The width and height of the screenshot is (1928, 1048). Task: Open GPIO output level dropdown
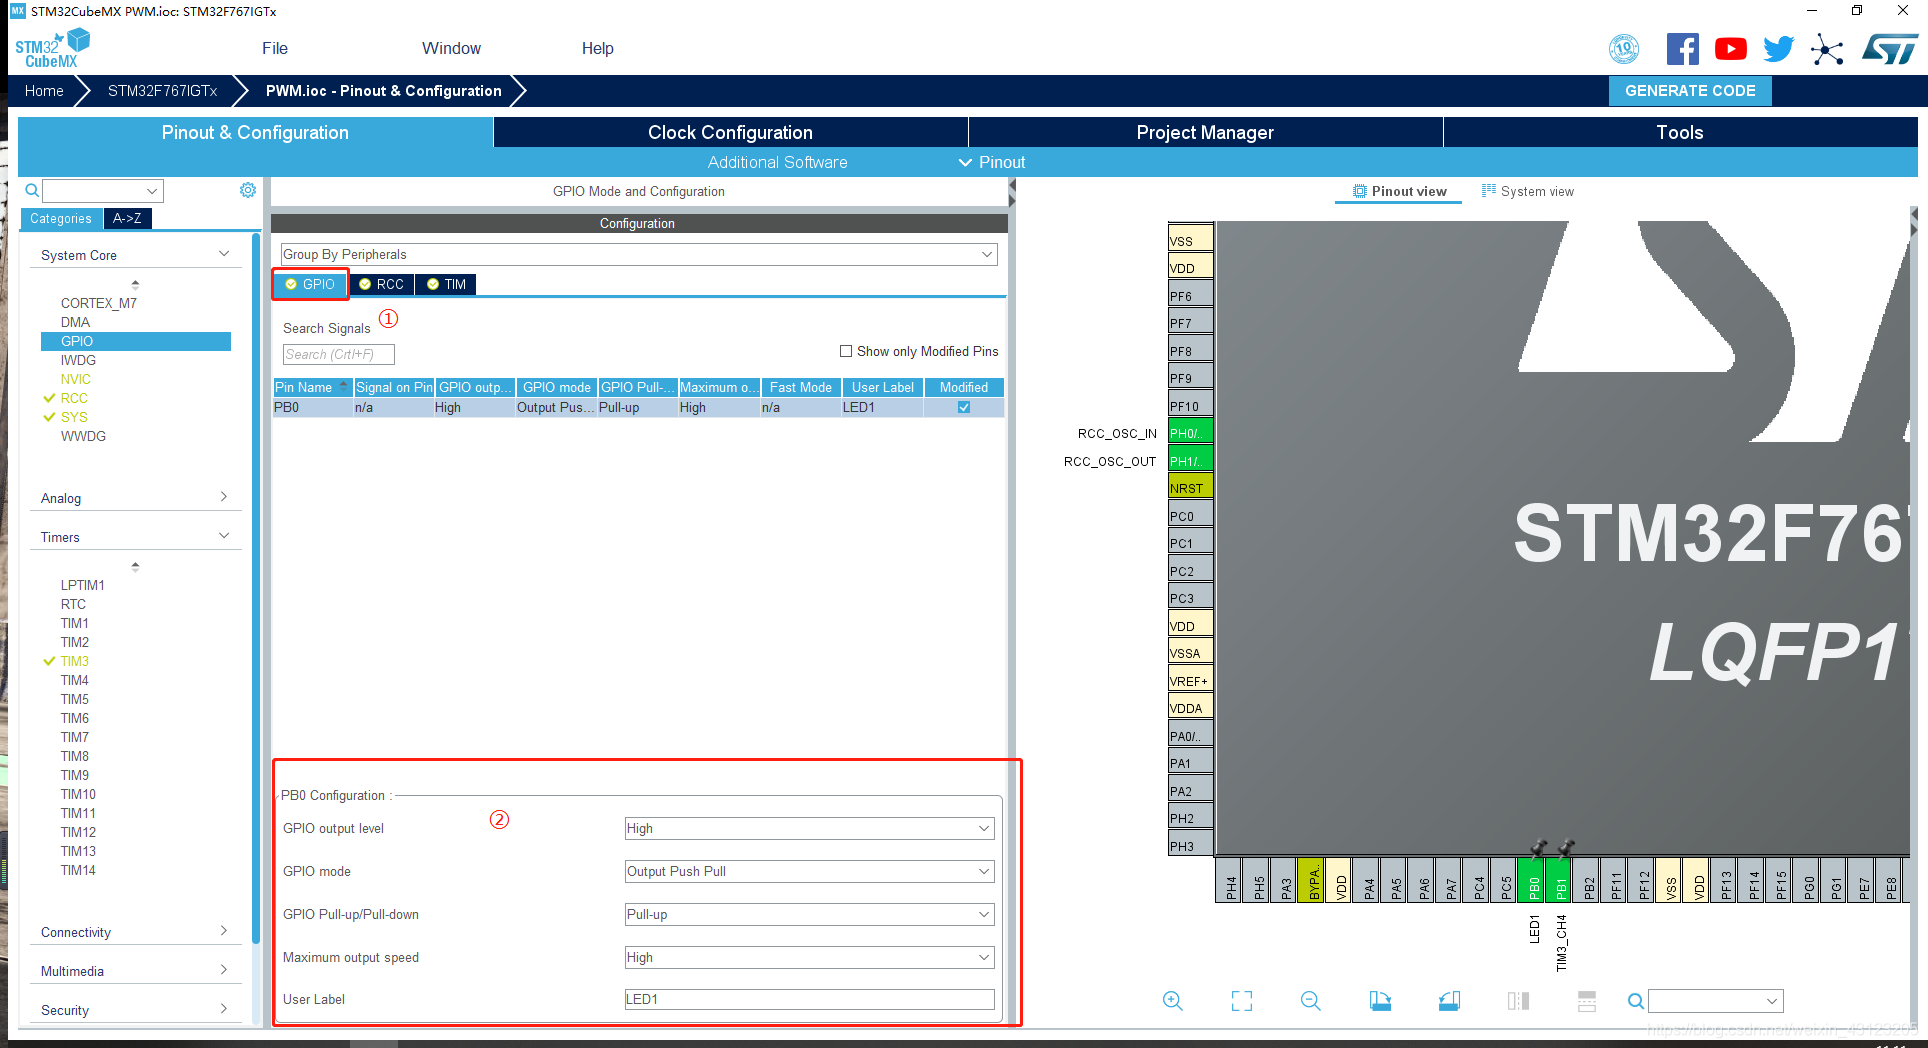pos(809,828)
